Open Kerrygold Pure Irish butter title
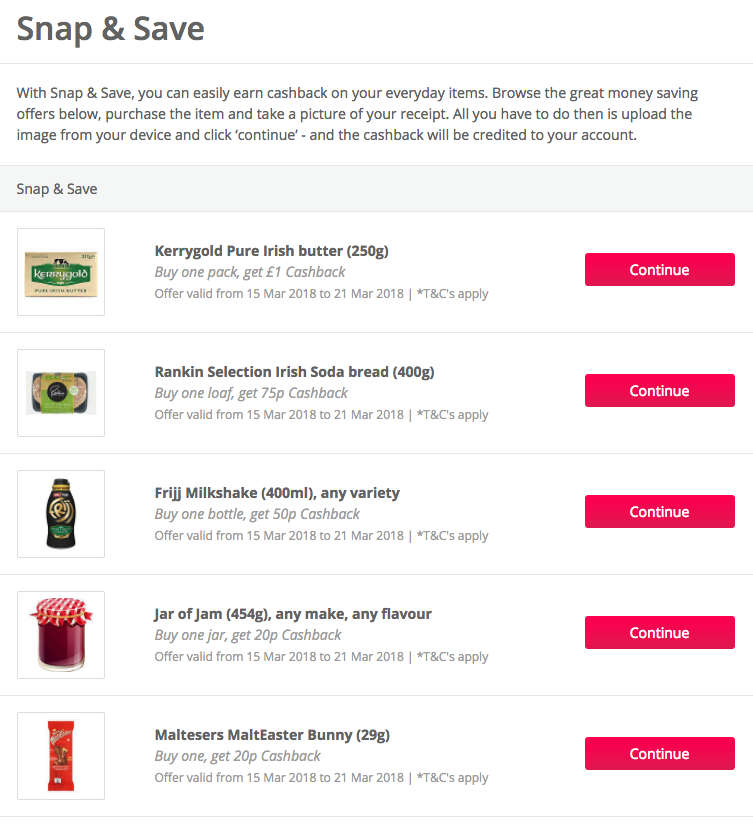The height and width of the screenshot is (827, 753). pos(272,251)
